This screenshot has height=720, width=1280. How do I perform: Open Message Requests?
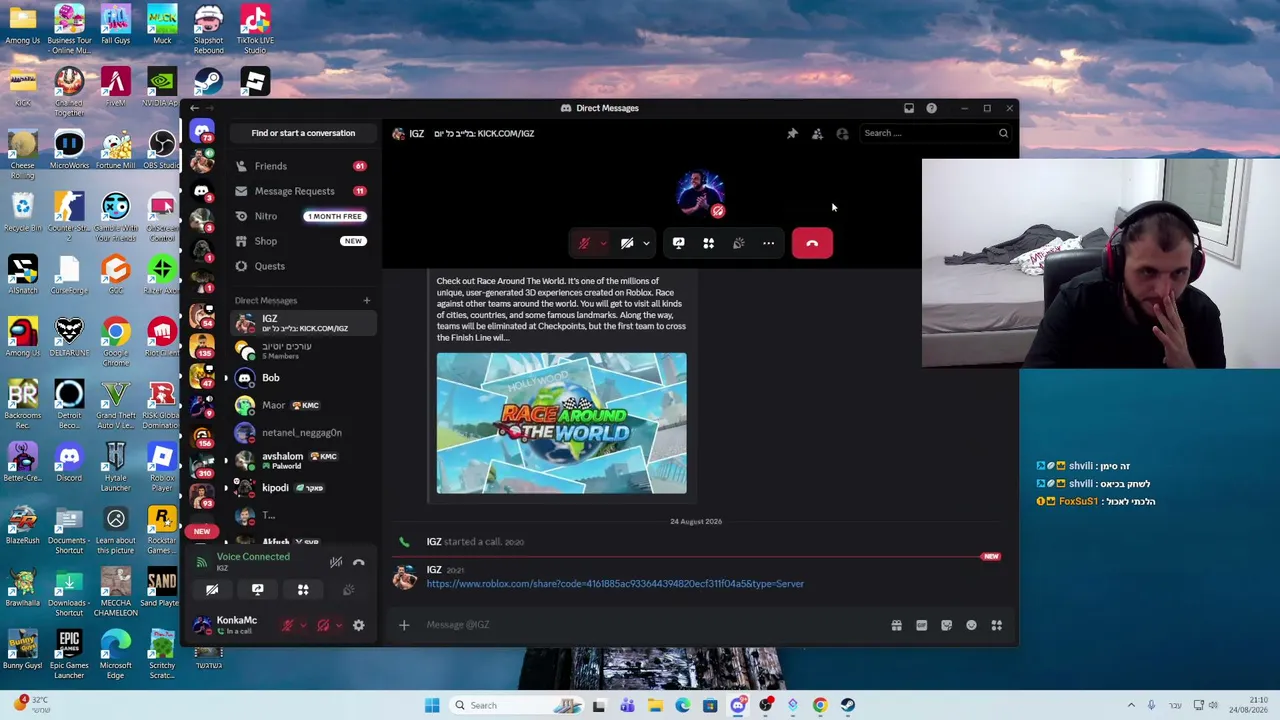pyautogui.click(x=303, y=191)
